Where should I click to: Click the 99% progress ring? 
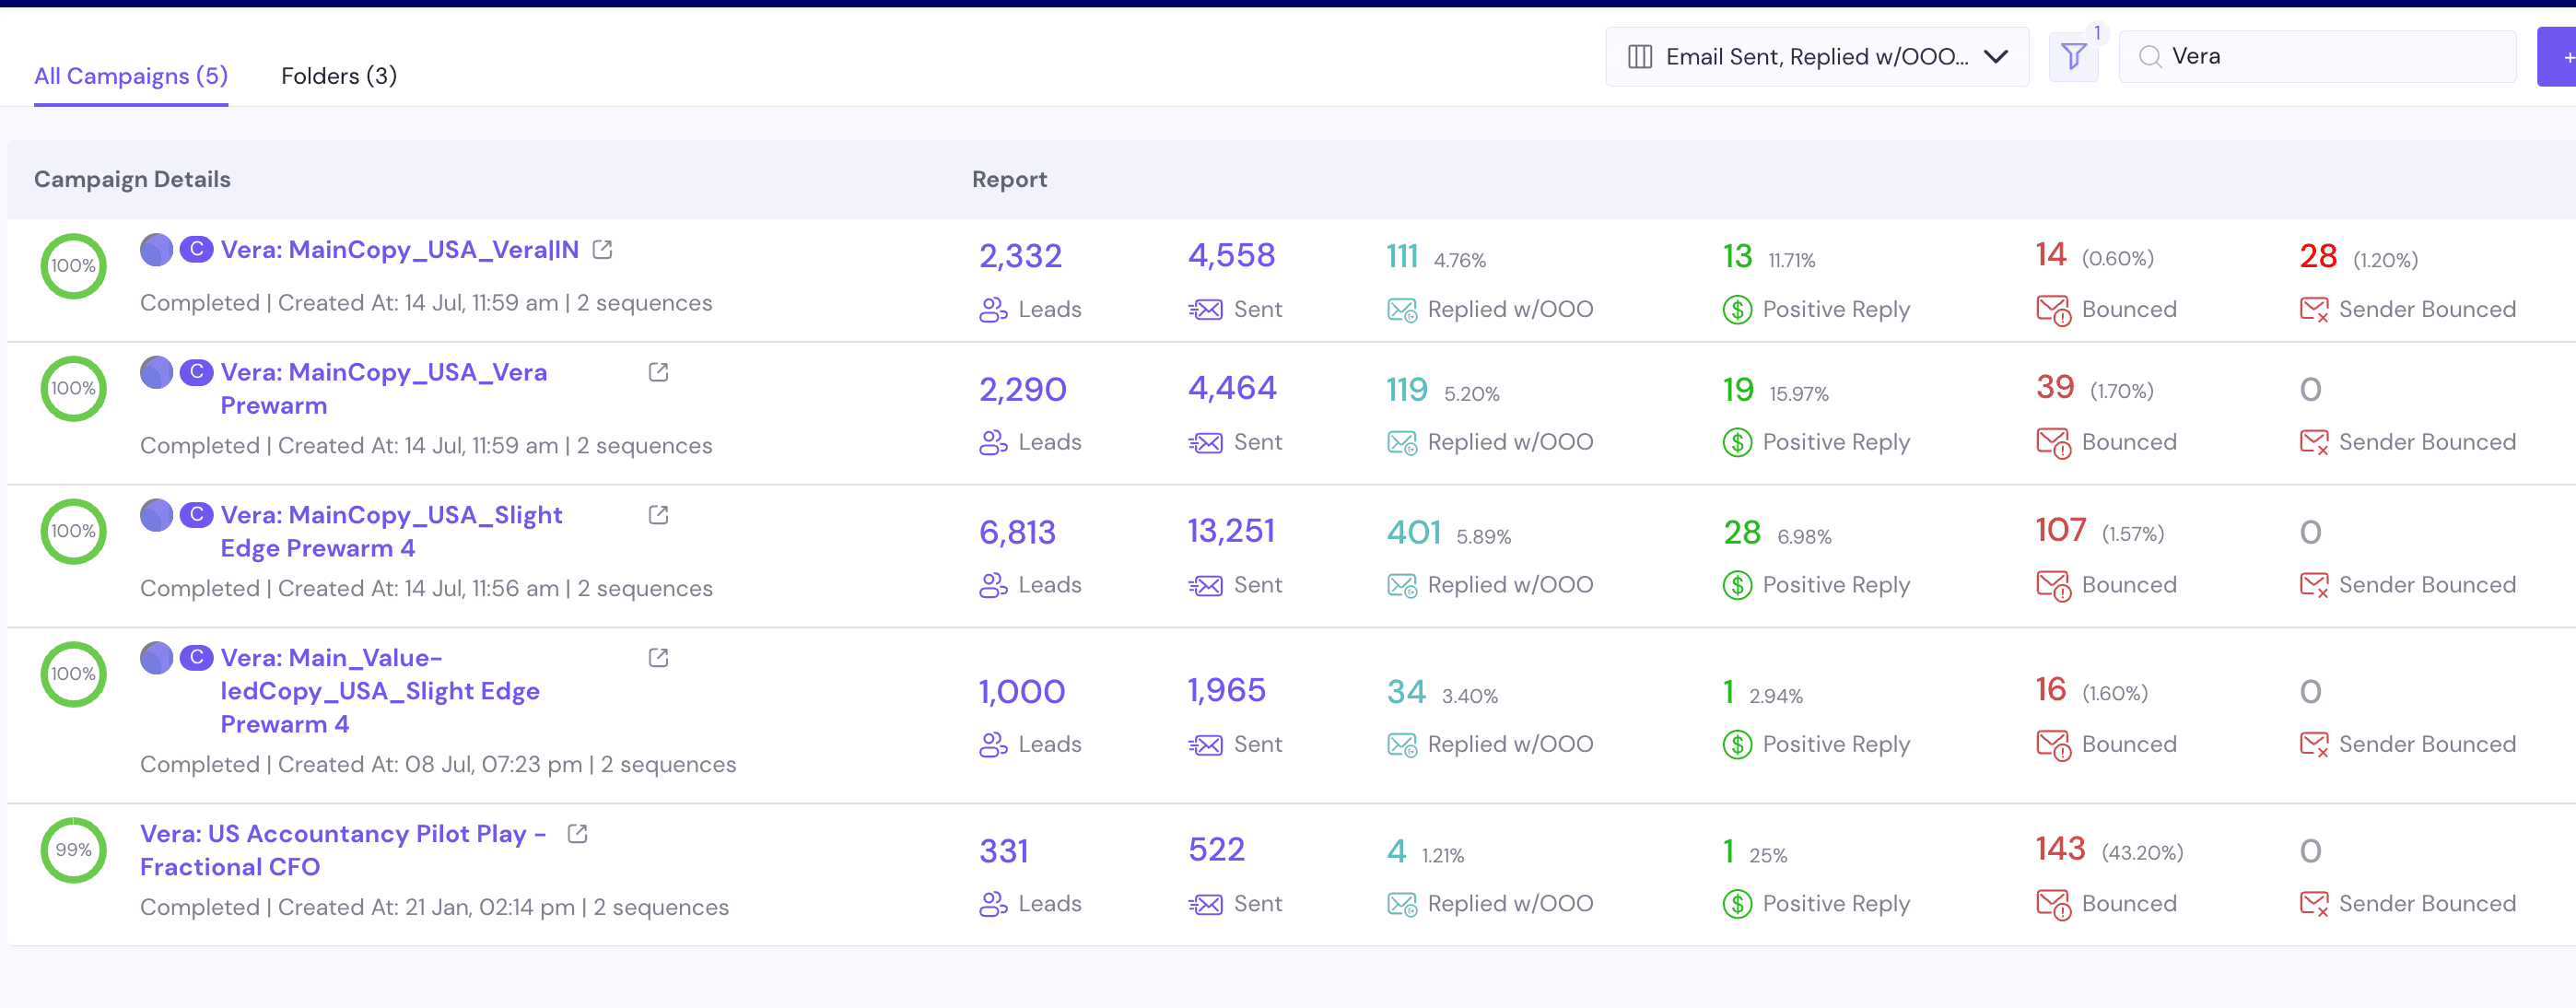point(73,850)
